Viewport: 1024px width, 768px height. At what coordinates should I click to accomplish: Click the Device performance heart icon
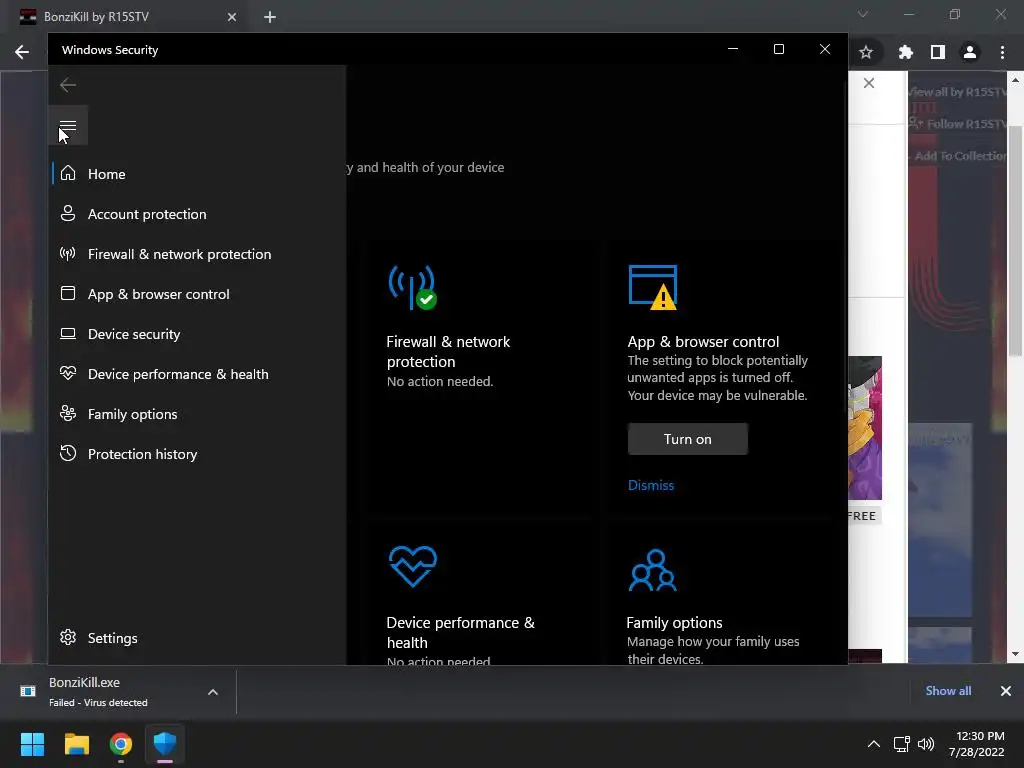click(x=413, y=566)
